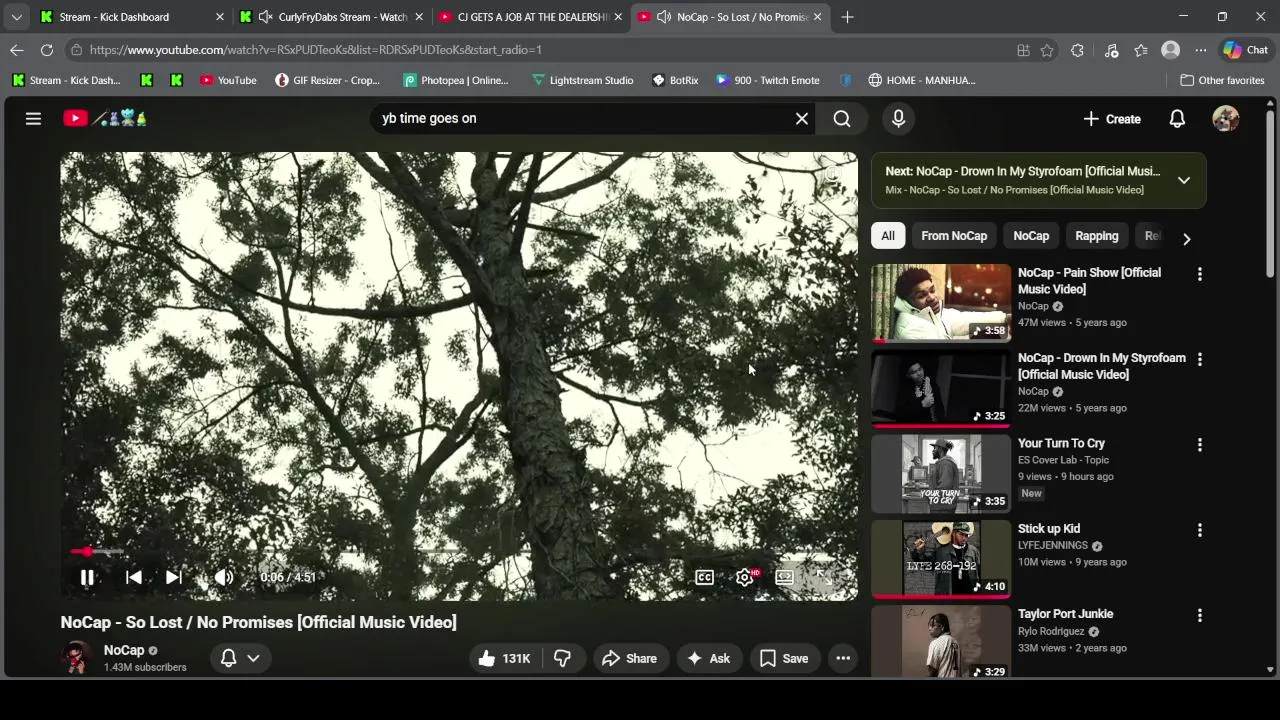
Task: Start voice search with the microphone
Action: click(898, 118)
